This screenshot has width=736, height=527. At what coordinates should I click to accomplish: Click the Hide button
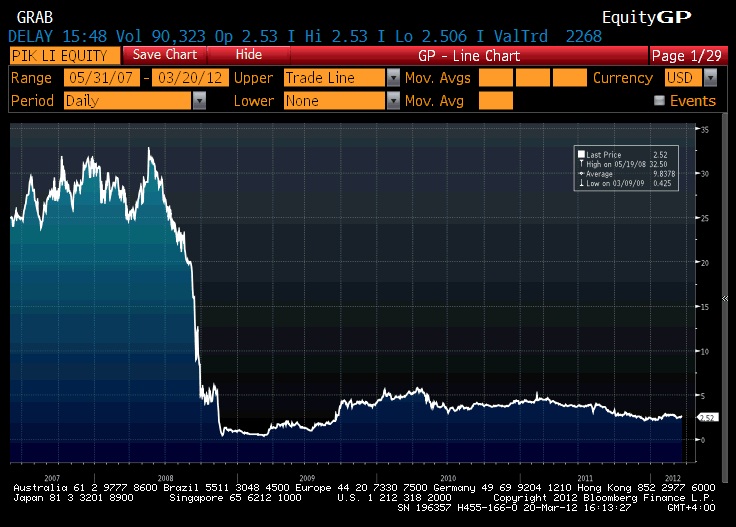[x=248, y=55]
